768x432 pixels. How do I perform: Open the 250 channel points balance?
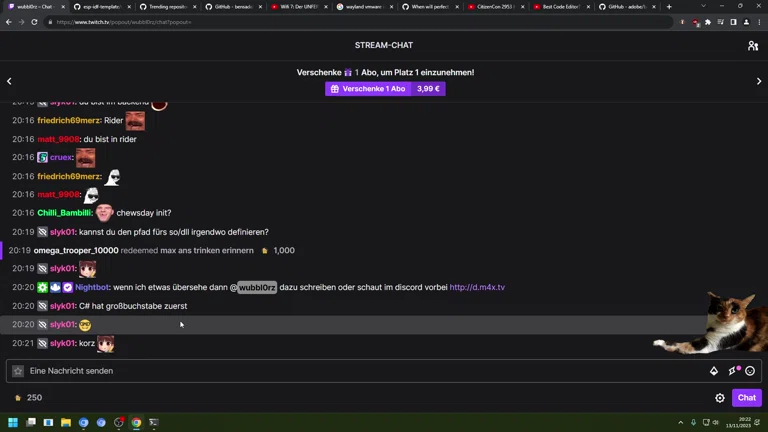click(28, 398)
